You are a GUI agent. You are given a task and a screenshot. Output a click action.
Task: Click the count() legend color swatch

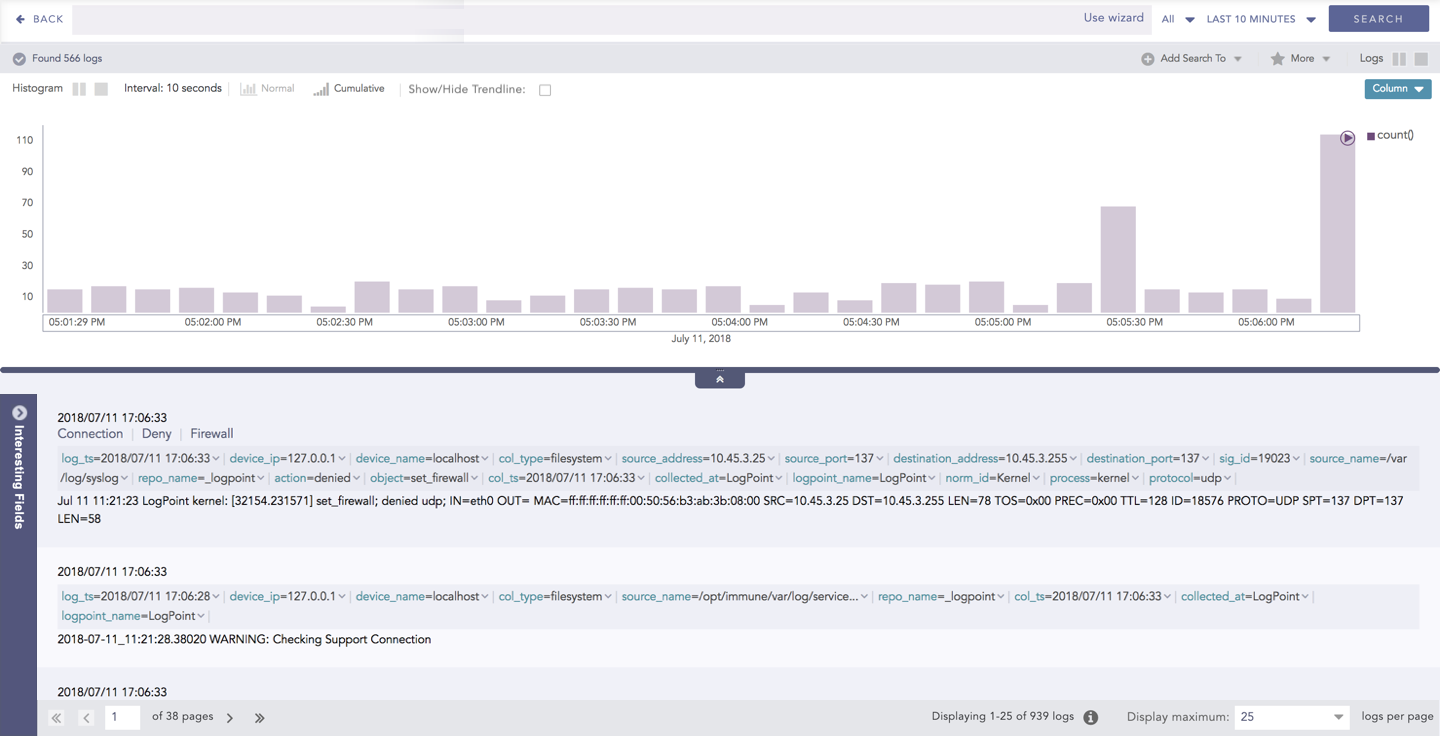(1371, 136)
